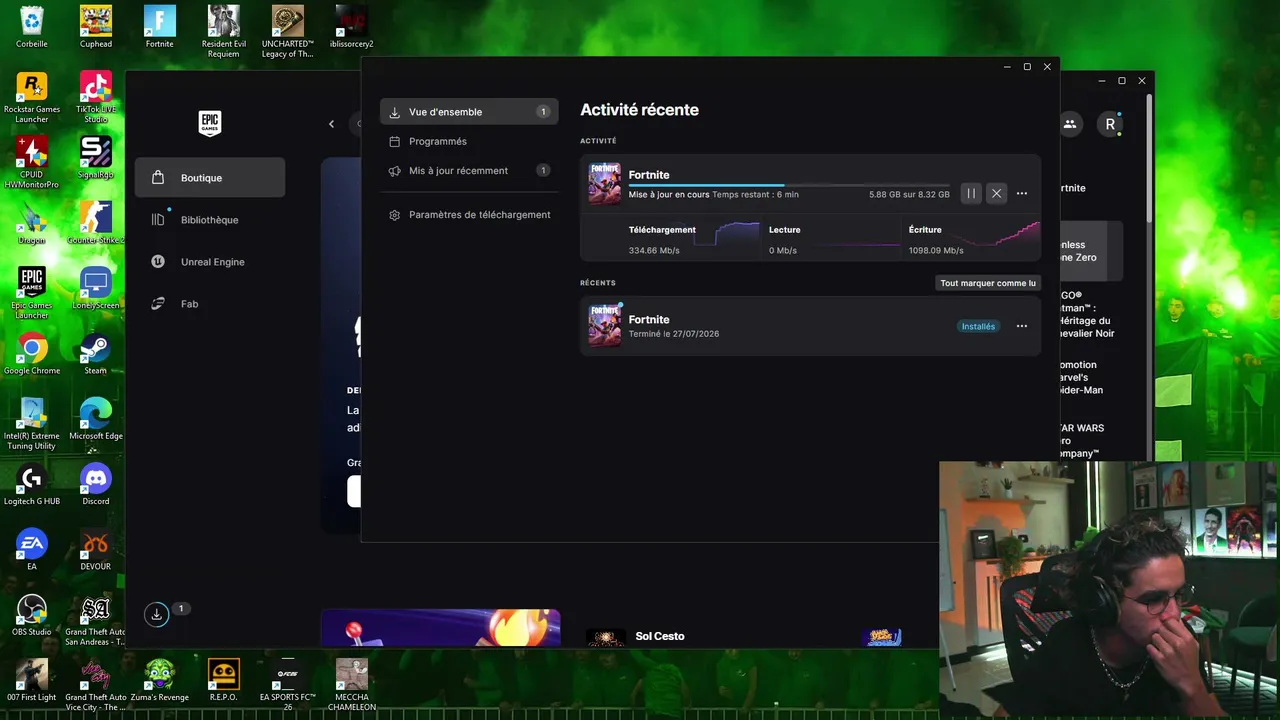
Task: Select the LonelyScreen desktop icon
Action: click(96, 289)
